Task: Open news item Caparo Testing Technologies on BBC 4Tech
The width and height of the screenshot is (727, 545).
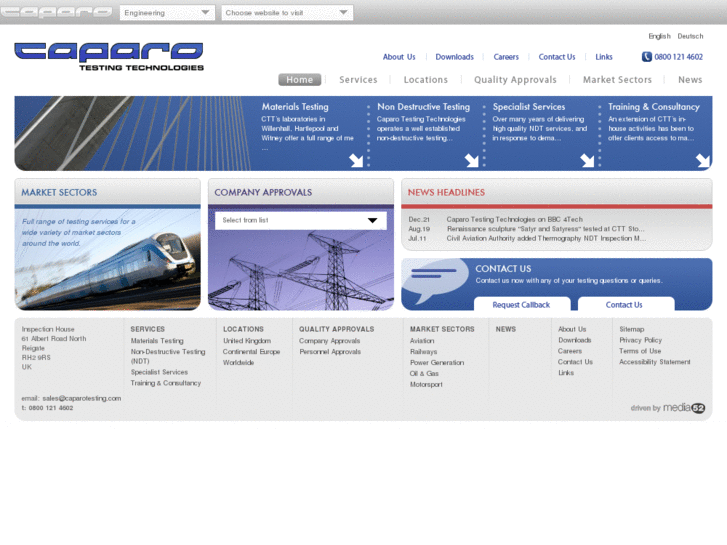Action: point(514,219)
